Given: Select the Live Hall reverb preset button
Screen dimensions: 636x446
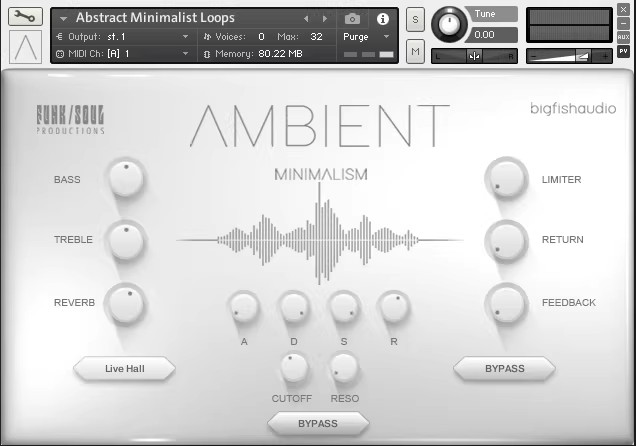Looking at the screenshot, I should pyautogui.click(x=125, y=369).
